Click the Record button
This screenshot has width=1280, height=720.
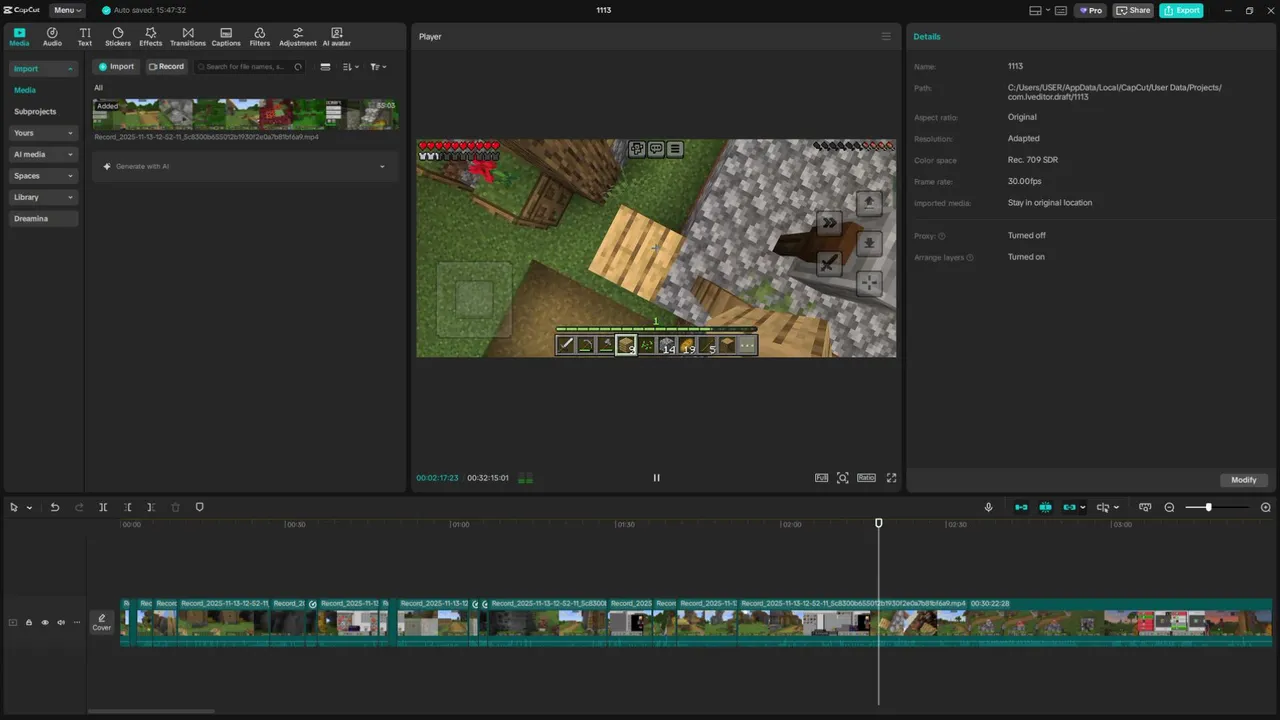(x=166, y=67)
